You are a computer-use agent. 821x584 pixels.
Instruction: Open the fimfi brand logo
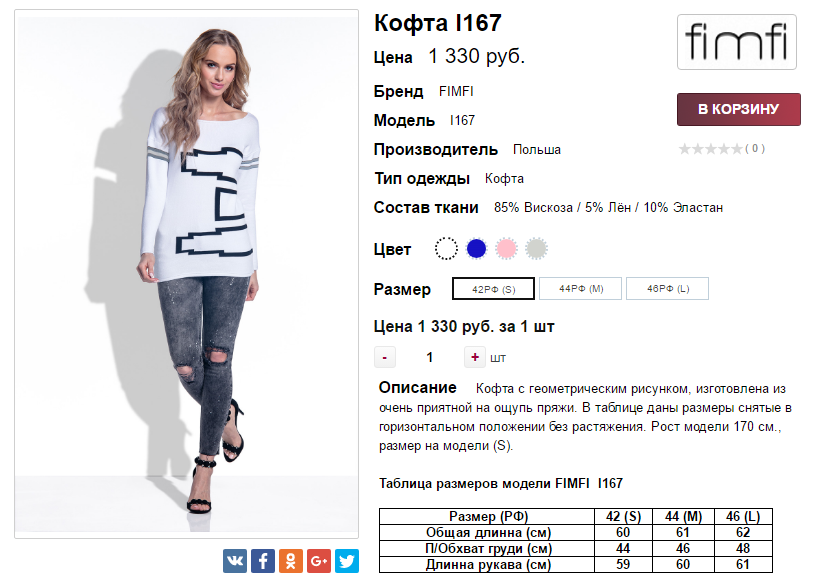(x=737, y=42)
